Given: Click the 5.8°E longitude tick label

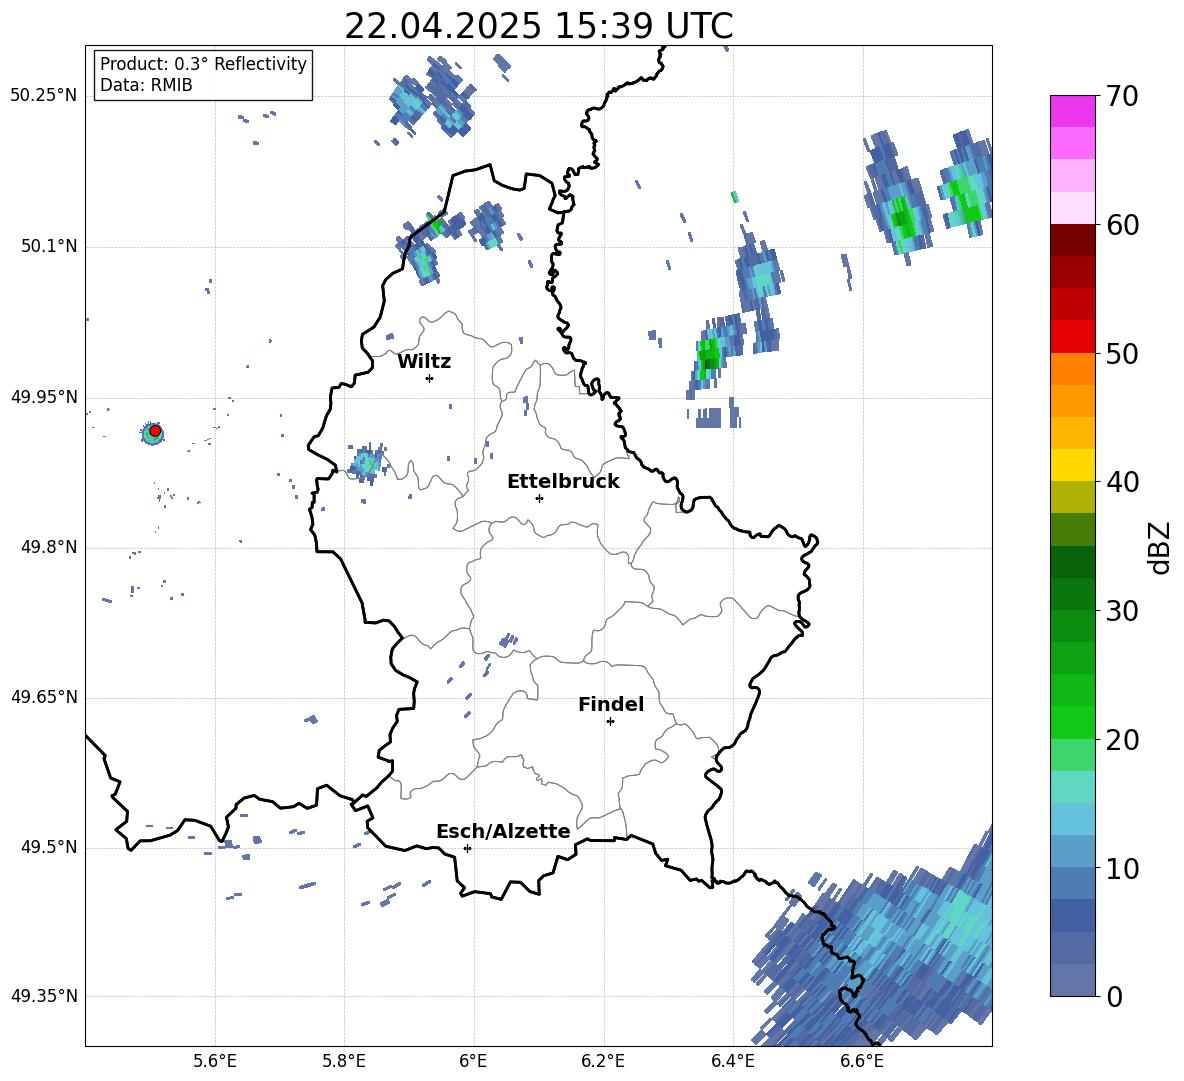Looking at the screenshot, I should tap(344, 1061).
